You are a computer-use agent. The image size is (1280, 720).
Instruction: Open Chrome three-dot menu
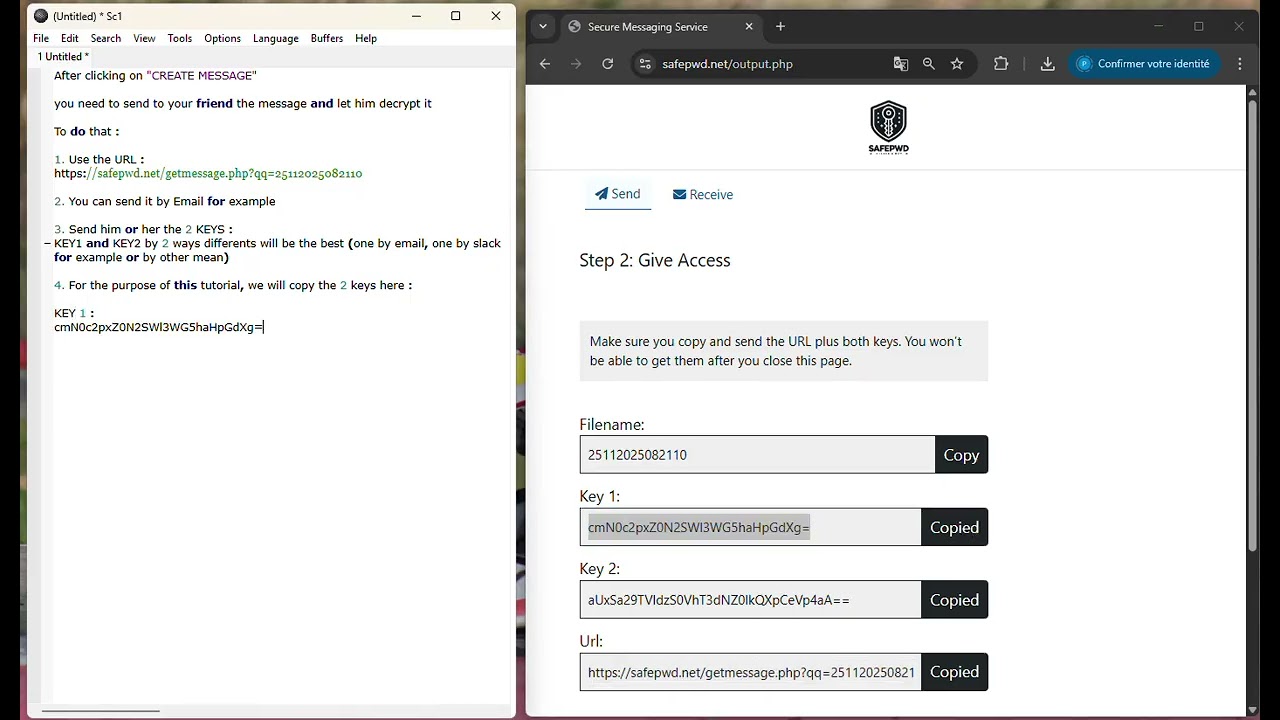pyautogui.click(x=1240, y=64)
